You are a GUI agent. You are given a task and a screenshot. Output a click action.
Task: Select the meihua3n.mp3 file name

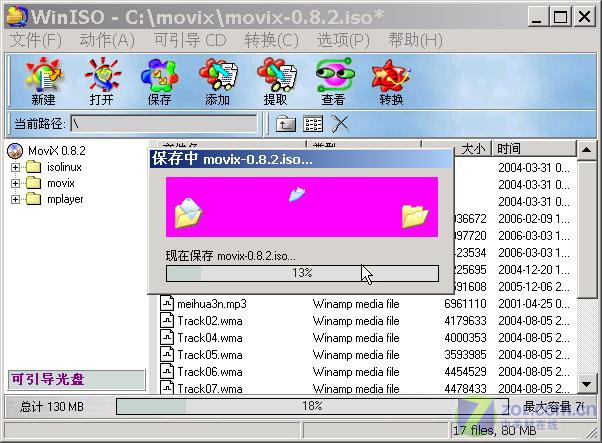pos(212,304)
